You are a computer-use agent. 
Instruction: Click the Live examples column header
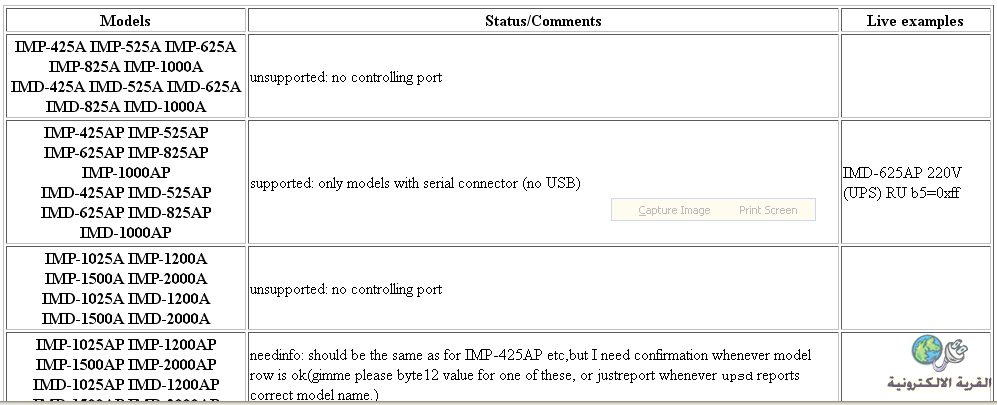(915, 20)
